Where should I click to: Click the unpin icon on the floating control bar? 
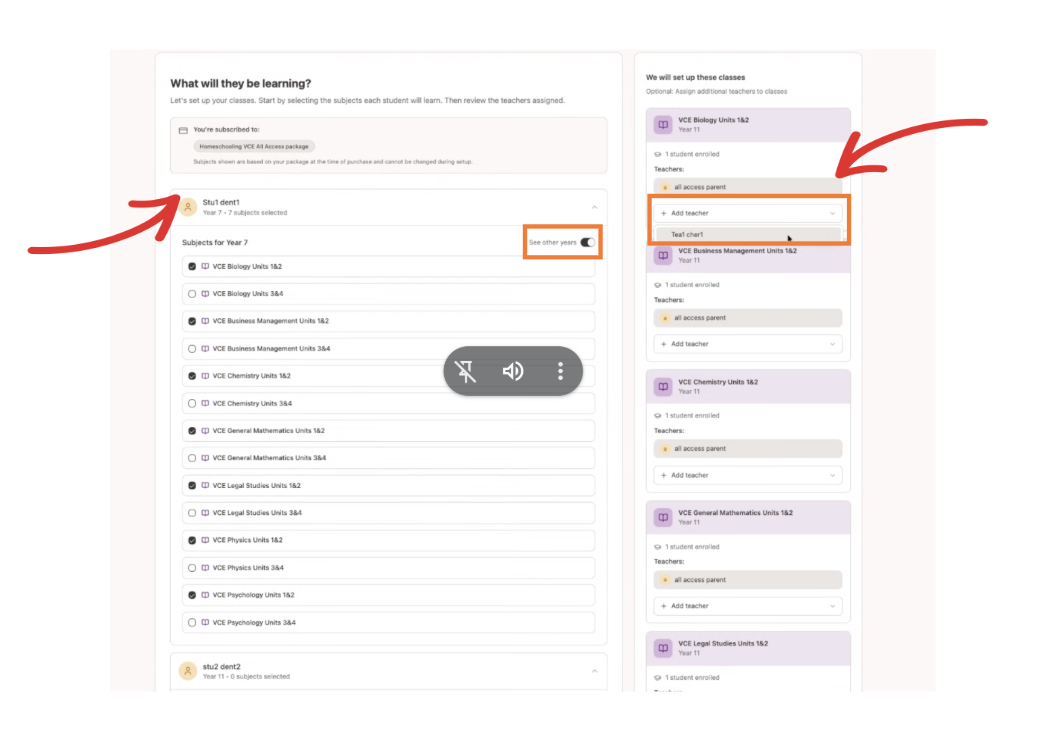click(466, 371)
